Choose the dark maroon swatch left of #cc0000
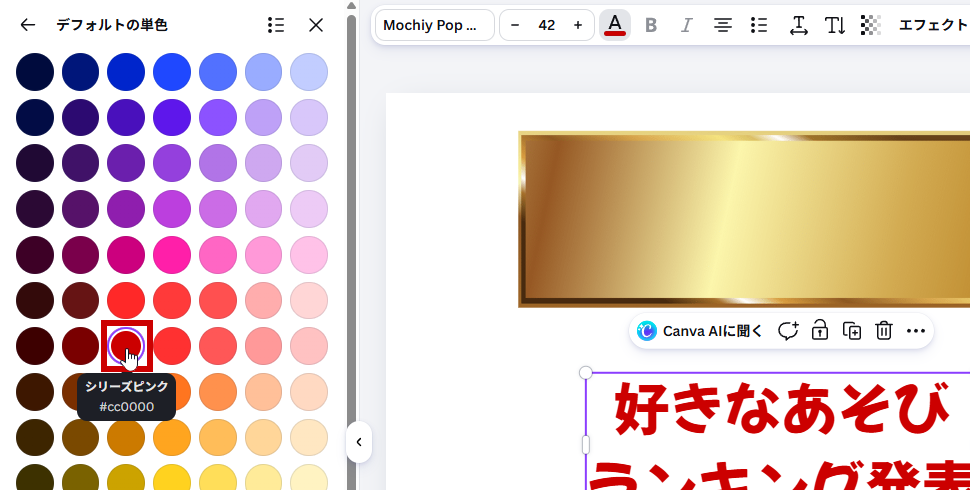 [x=80, y=346]
